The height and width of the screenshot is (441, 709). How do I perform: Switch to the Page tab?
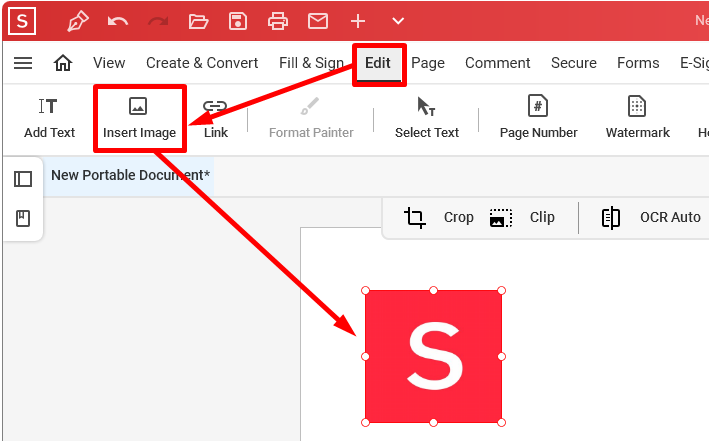click(428, 63)
